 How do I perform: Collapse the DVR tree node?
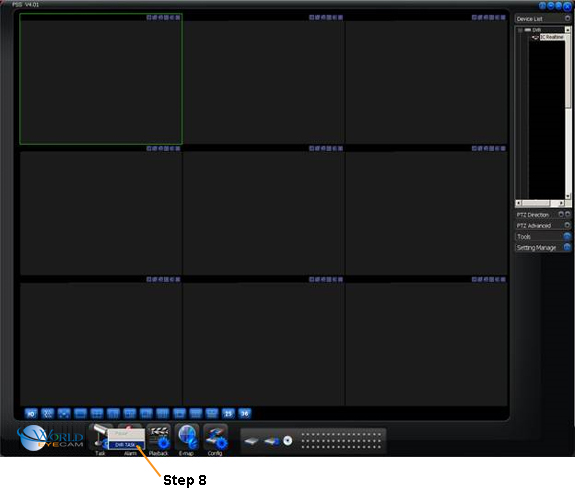pos(520,30)
